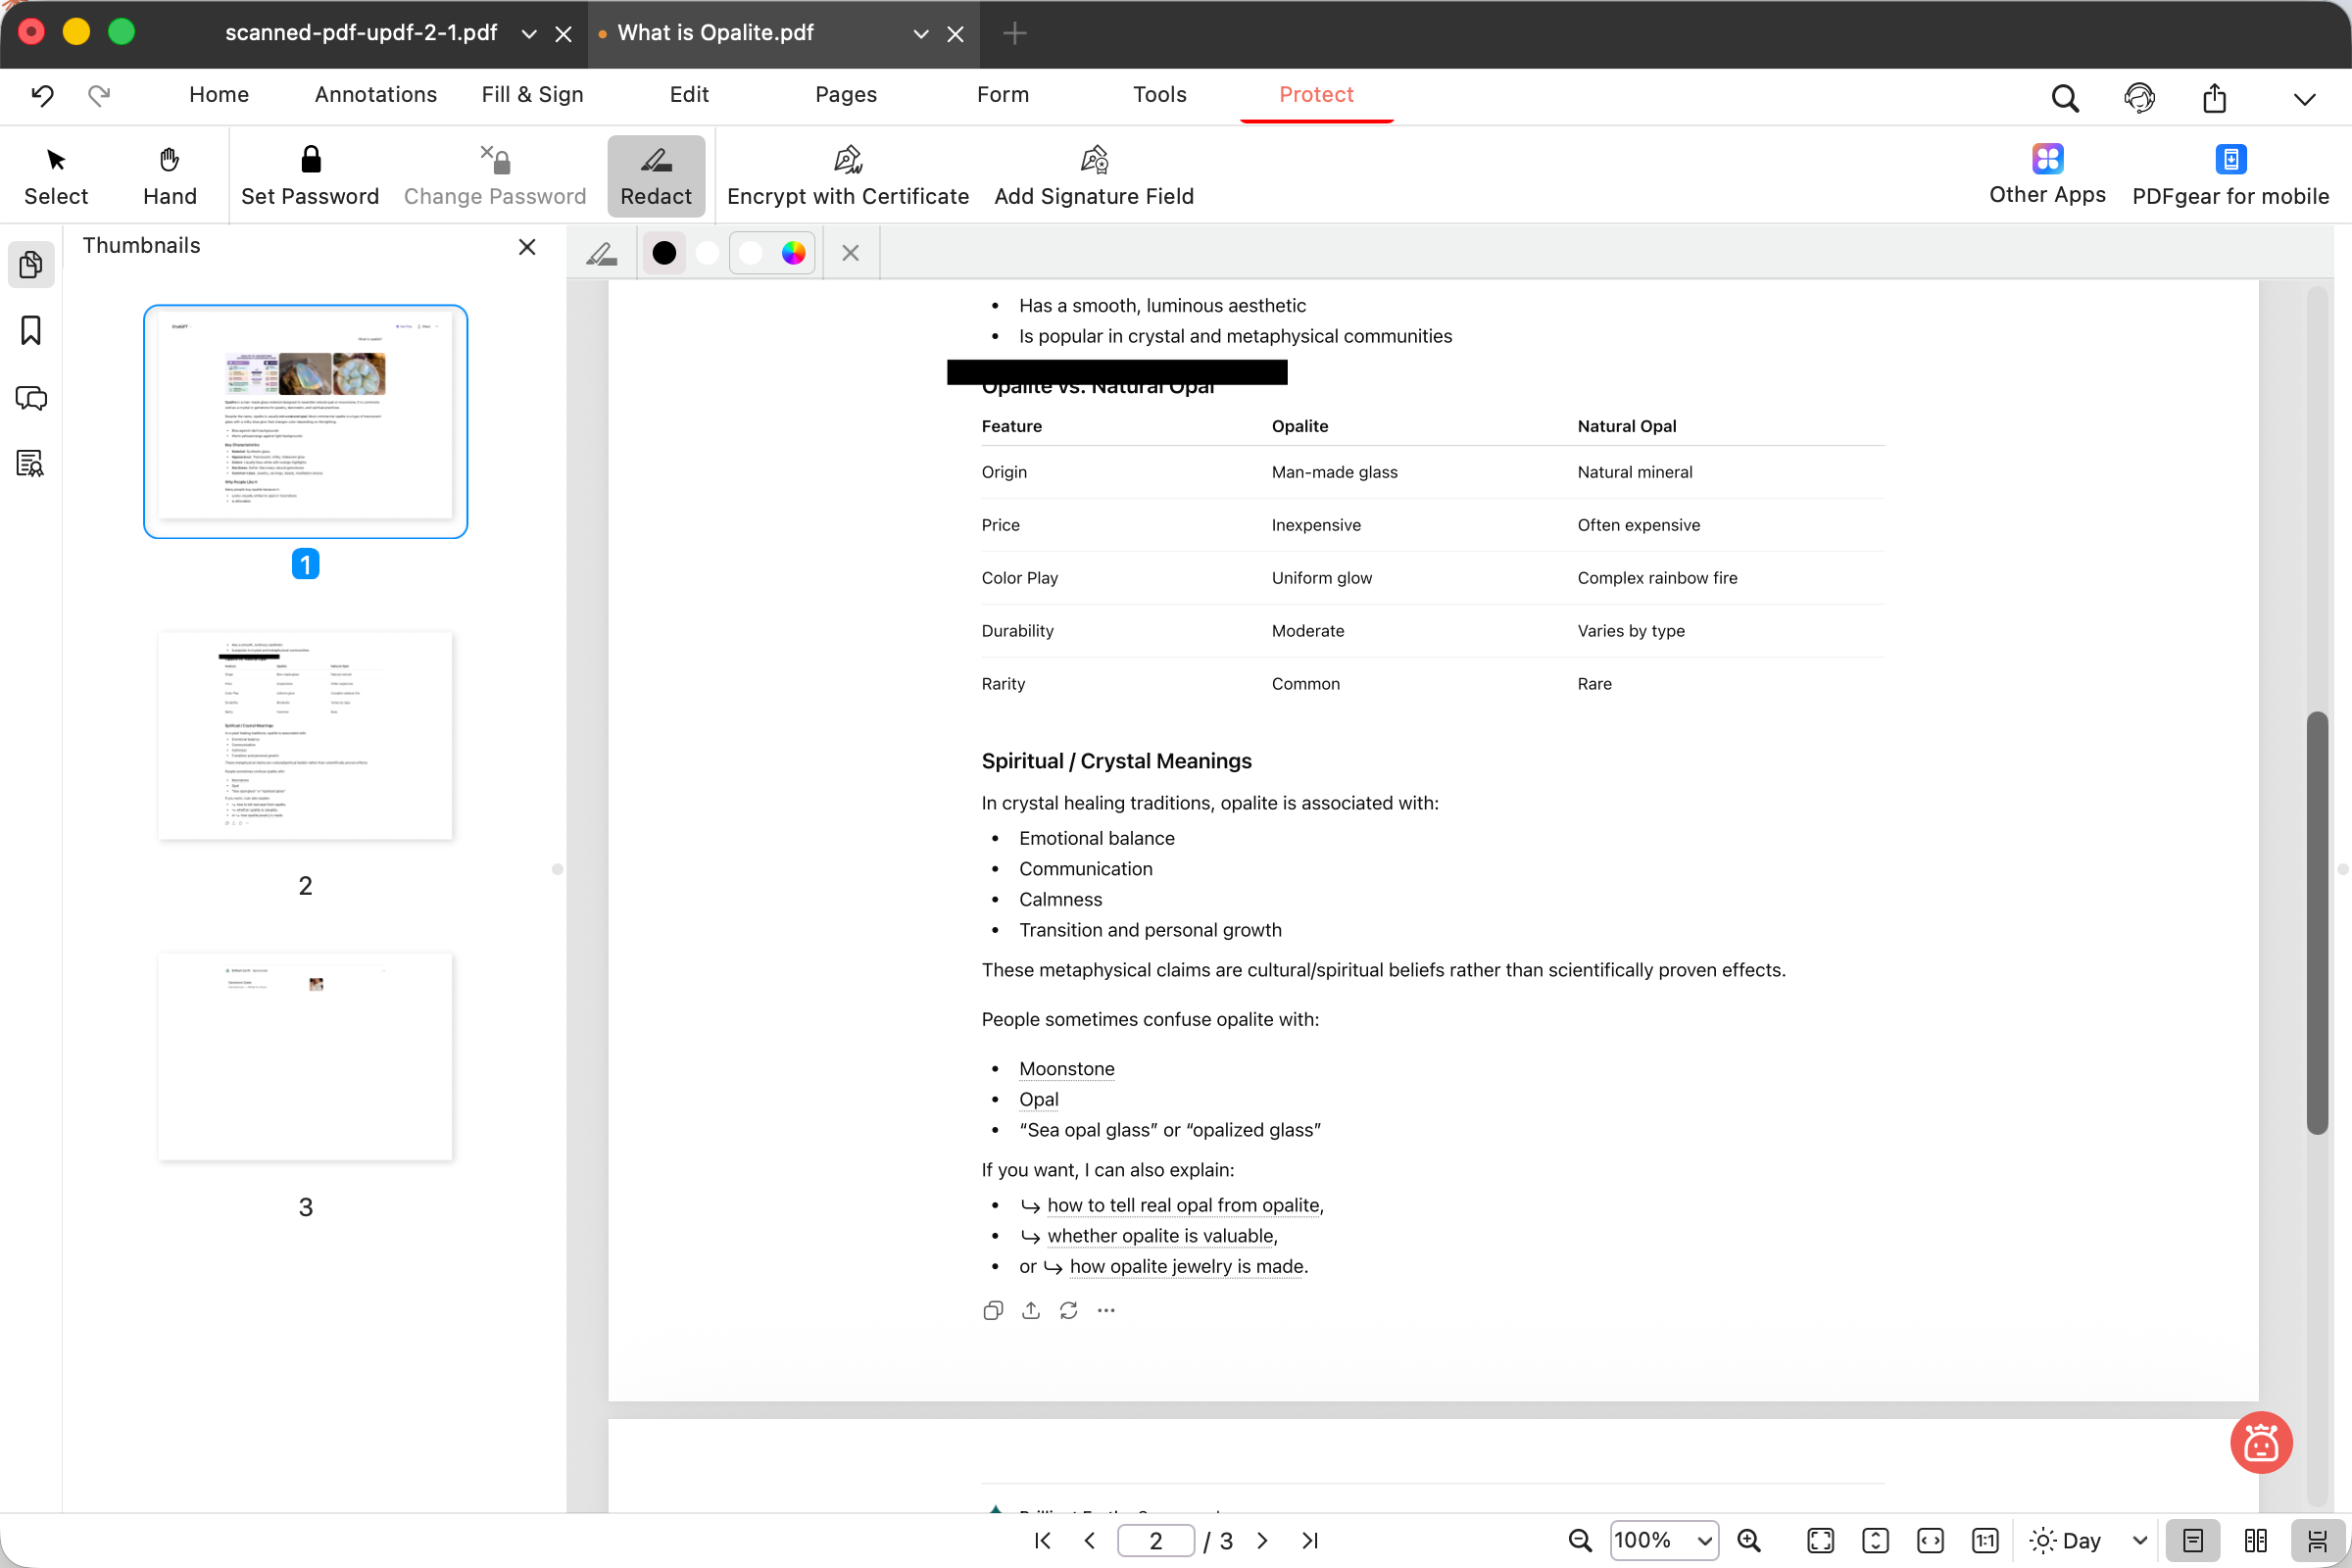Viewport: 2352px width, 1568px height.
Task: Zoom out of the document
Action: pos(1581,1540)
